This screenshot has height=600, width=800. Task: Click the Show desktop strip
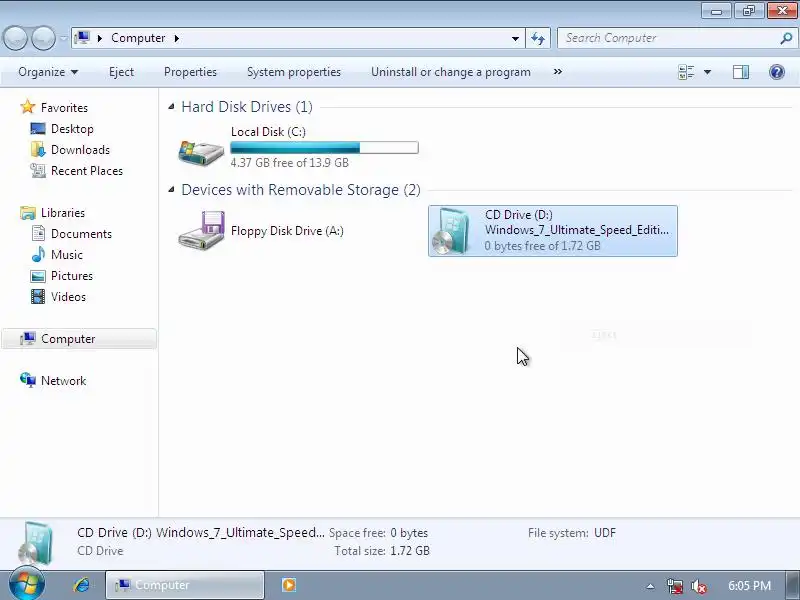click(x=793, y=585)
